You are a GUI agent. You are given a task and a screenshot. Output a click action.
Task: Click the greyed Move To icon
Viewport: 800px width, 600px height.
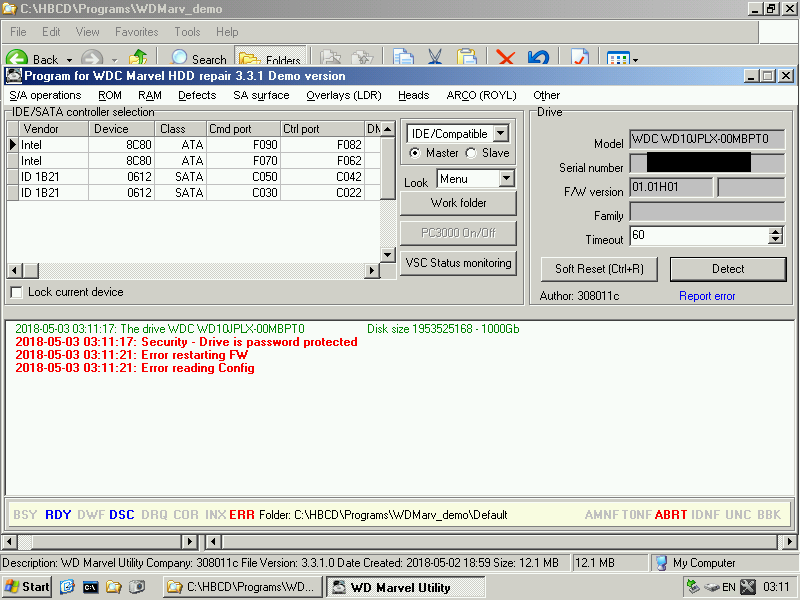pyautogui.click(x=331, y=58)
